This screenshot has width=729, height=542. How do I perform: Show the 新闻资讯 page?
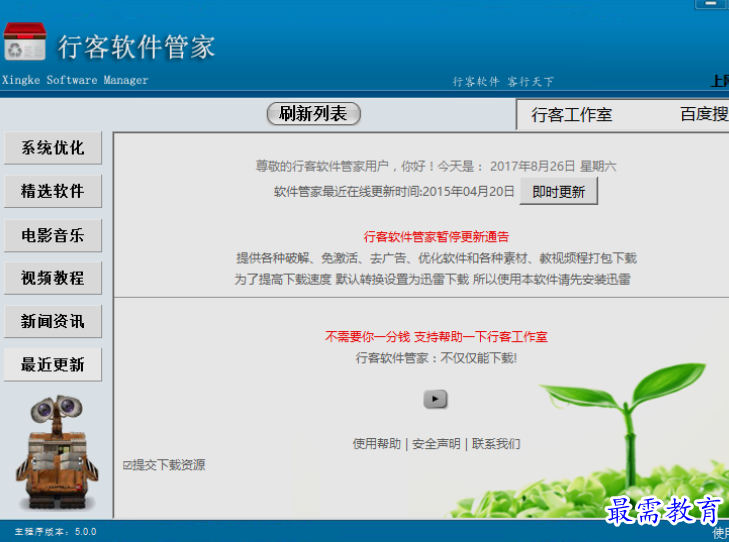pos(53,321)
